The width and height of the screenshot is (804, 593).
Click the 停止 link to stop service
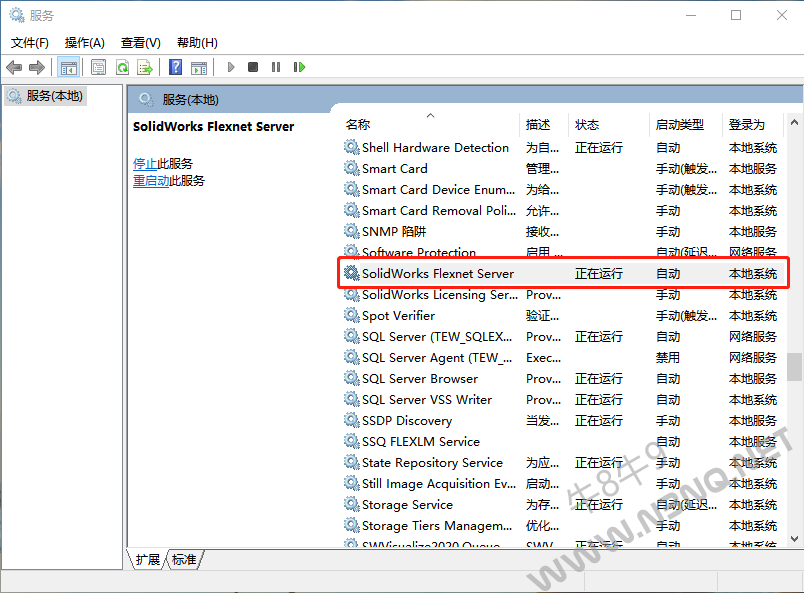(x=145, y=164)
